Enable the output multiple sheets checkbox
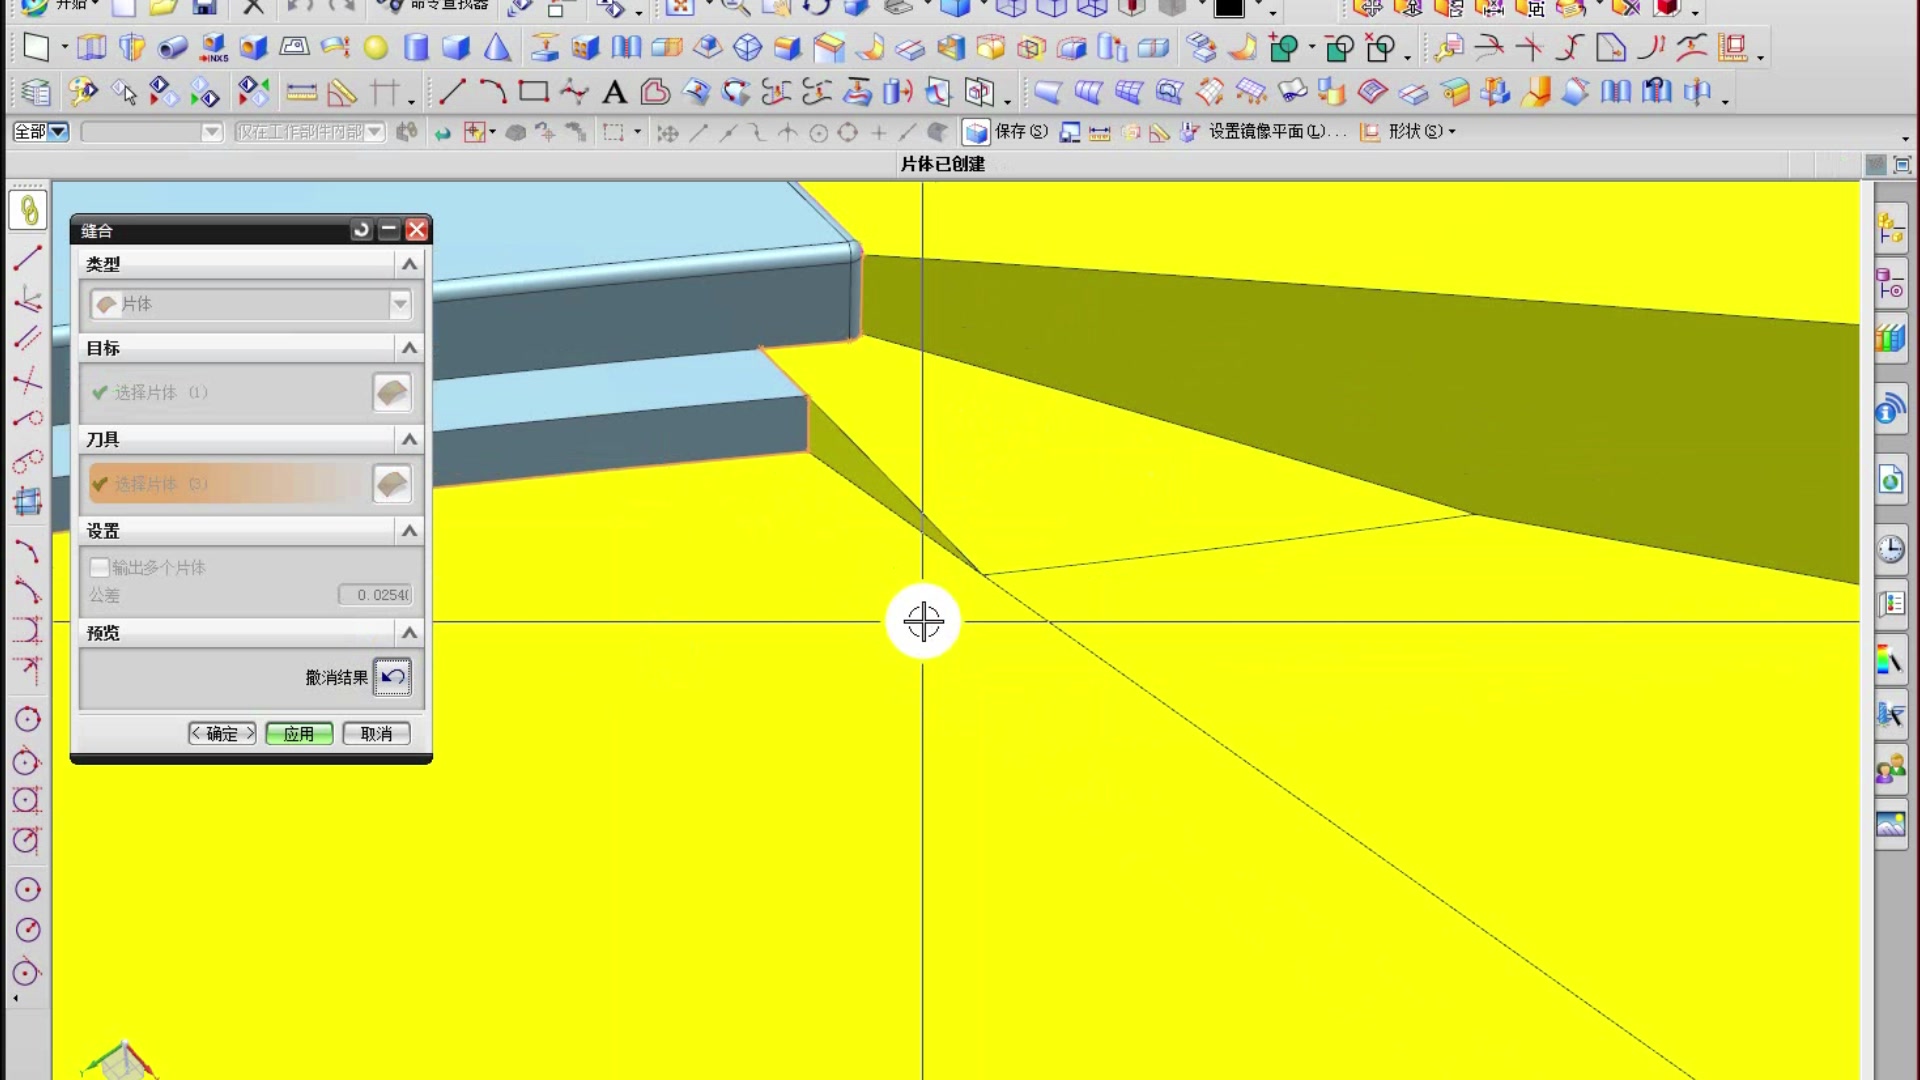 pos(99,567)
